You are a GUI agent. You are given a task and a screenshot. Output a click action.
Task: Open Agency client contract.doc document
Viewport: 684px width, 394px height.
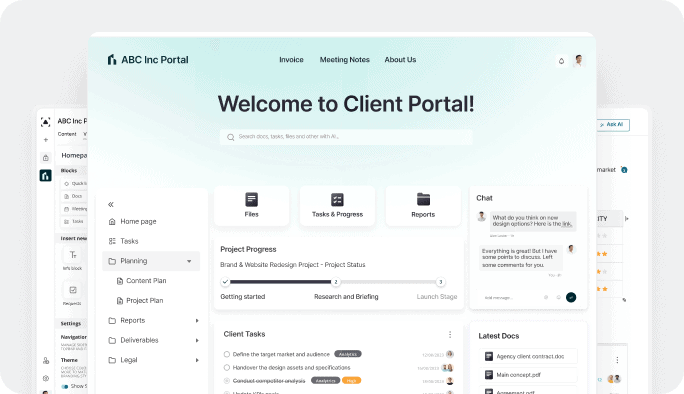tap(529, 356)
